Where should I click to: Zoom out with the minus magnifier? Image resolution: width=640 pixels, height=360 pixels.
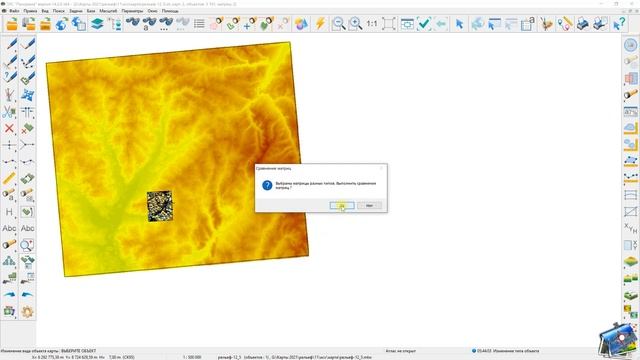click(338, 24)
